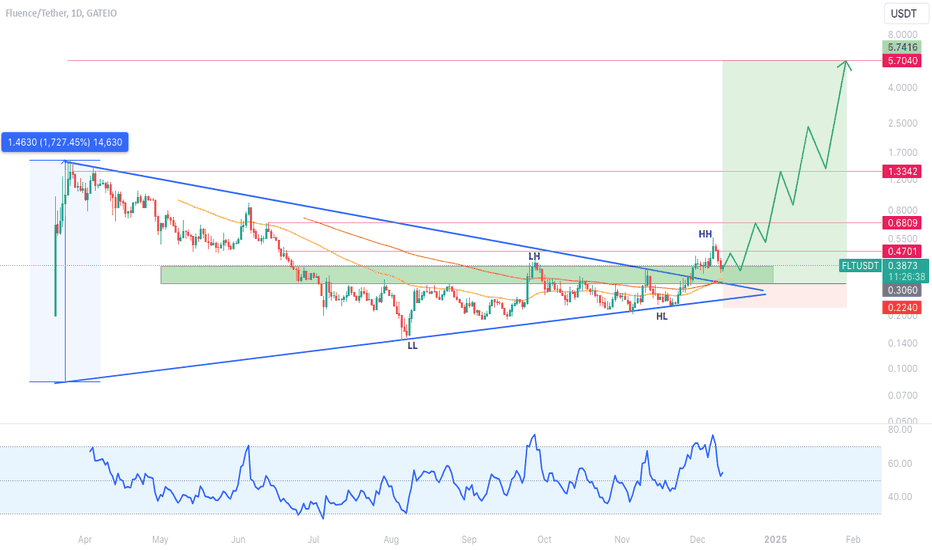Click the 0.4701 price level label
The height and width of the screenshot is (550, 932).
coord(903,252)
